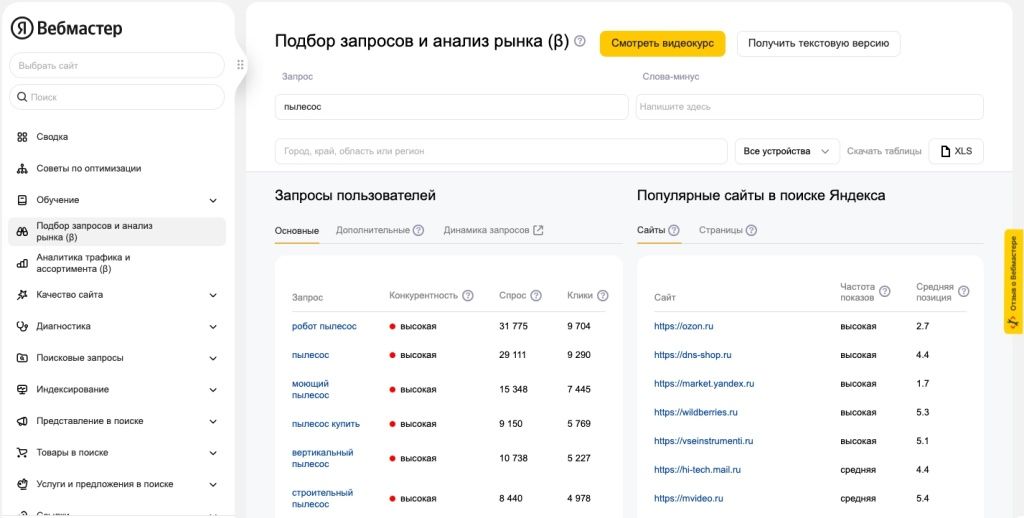Click the Слова-минус input field
Viewport: 1024px width, 518px height.
pyautogui.click(x=810, y=107)
